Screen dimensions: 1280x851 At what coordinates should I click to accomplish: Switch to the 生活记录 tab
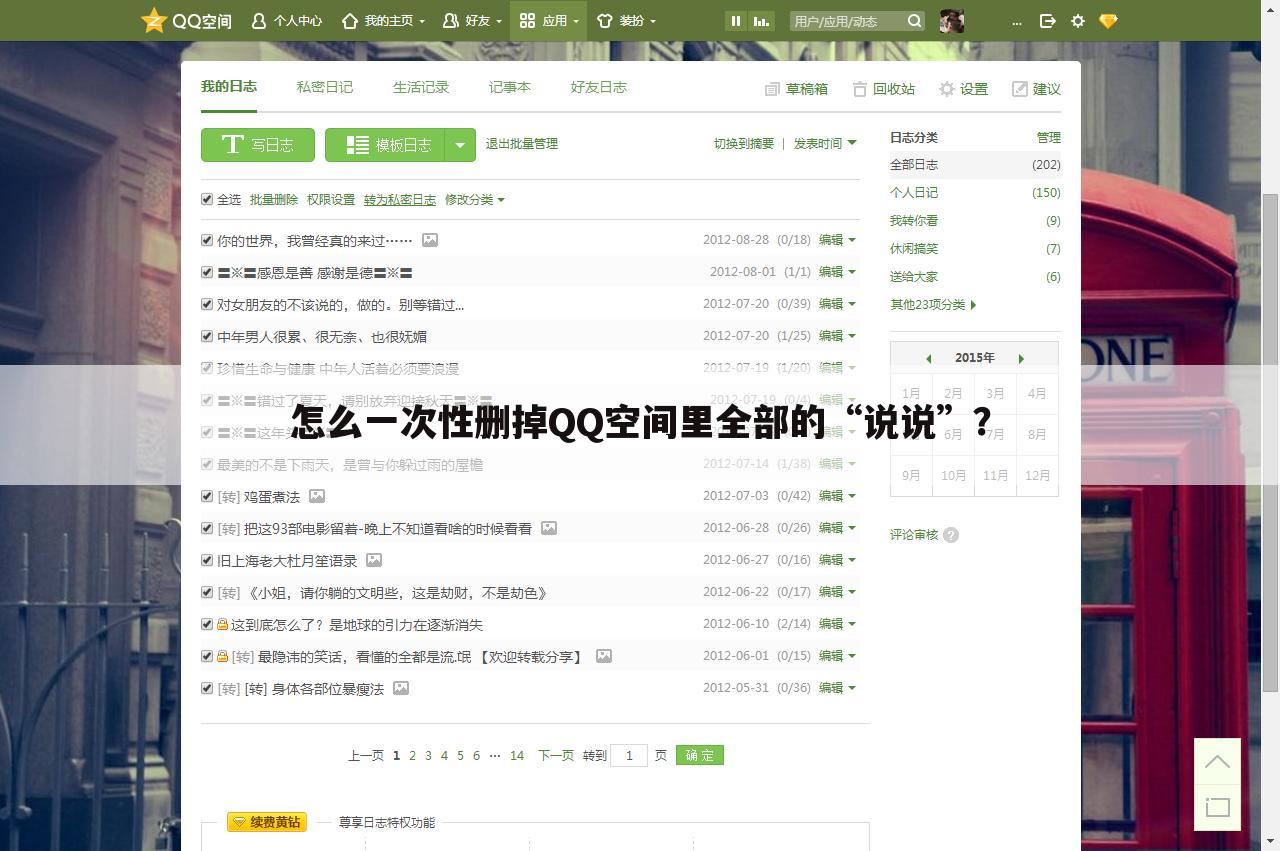421,88
